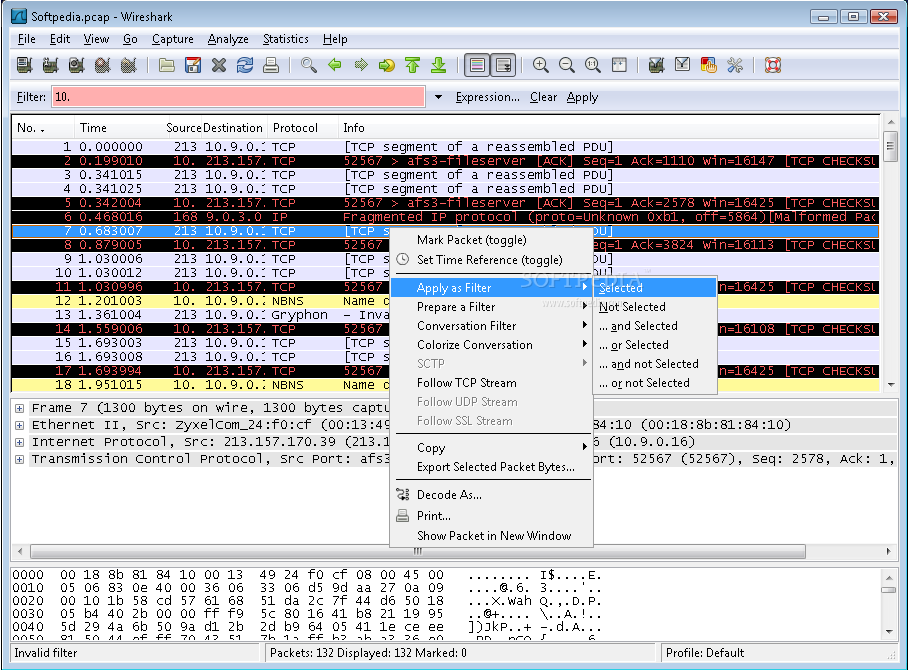Jump to first packet icon

[x=413, y=65]
